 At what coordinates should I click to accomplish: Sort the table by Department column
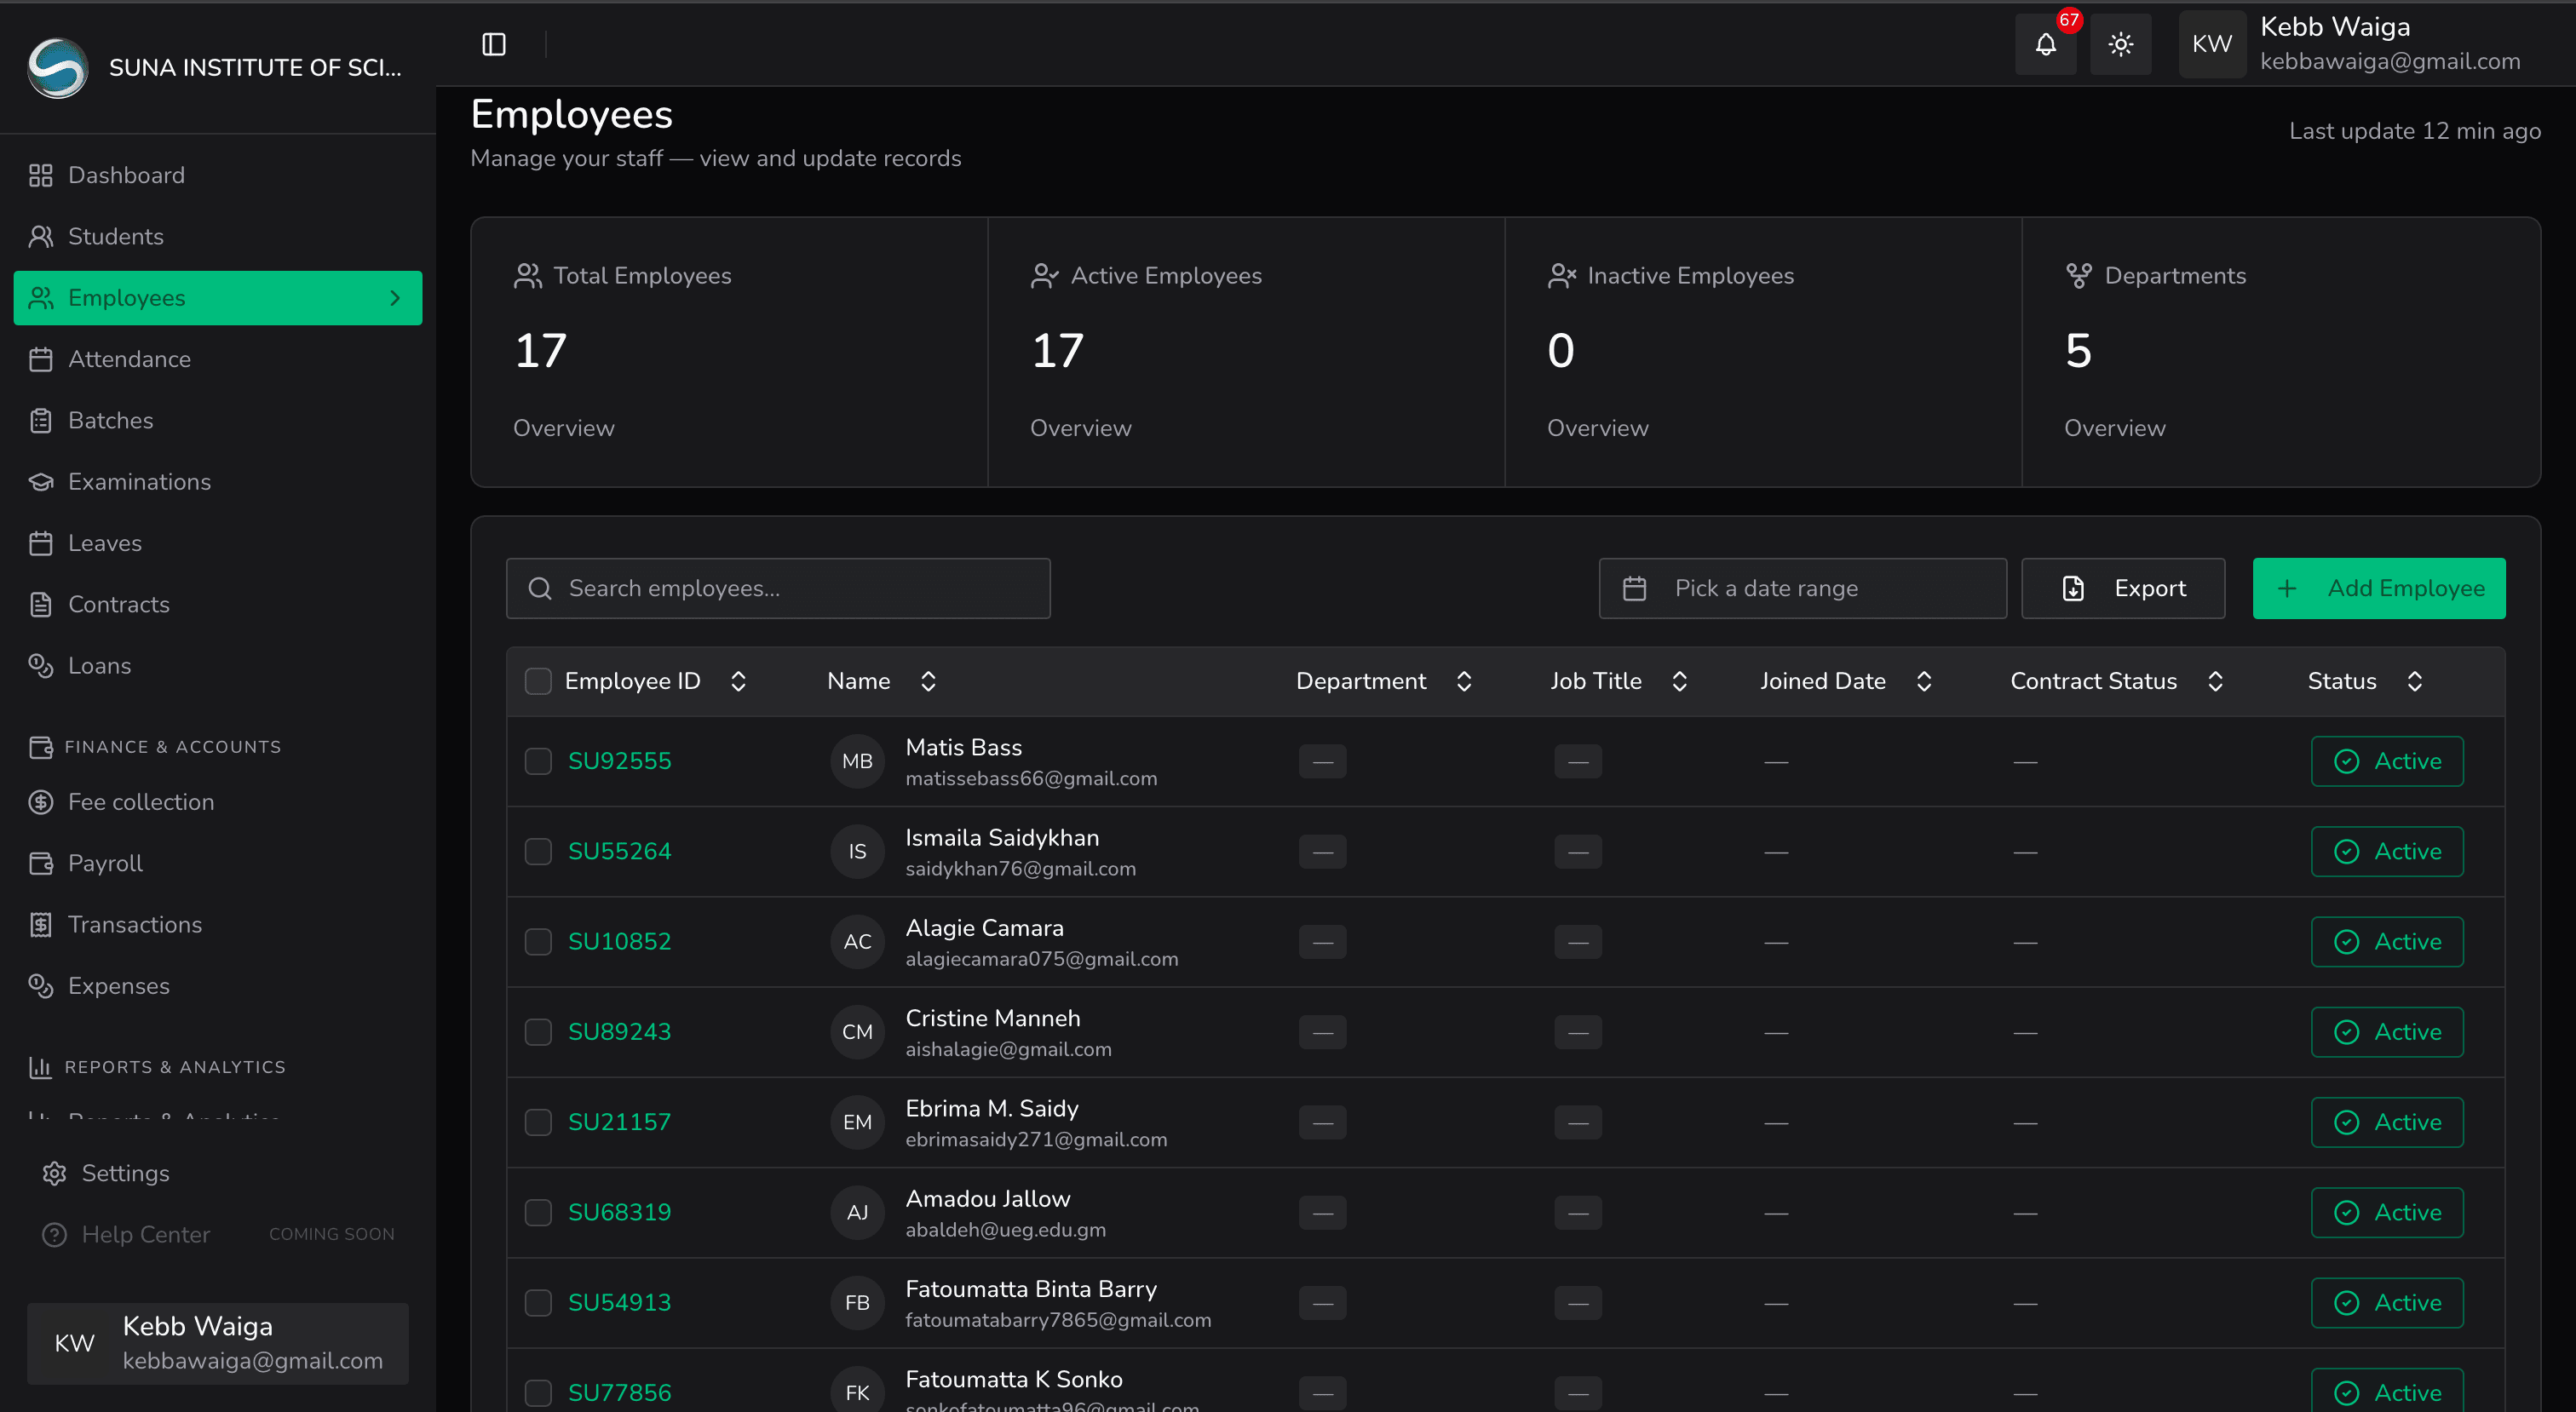[x=1464, y=681]
